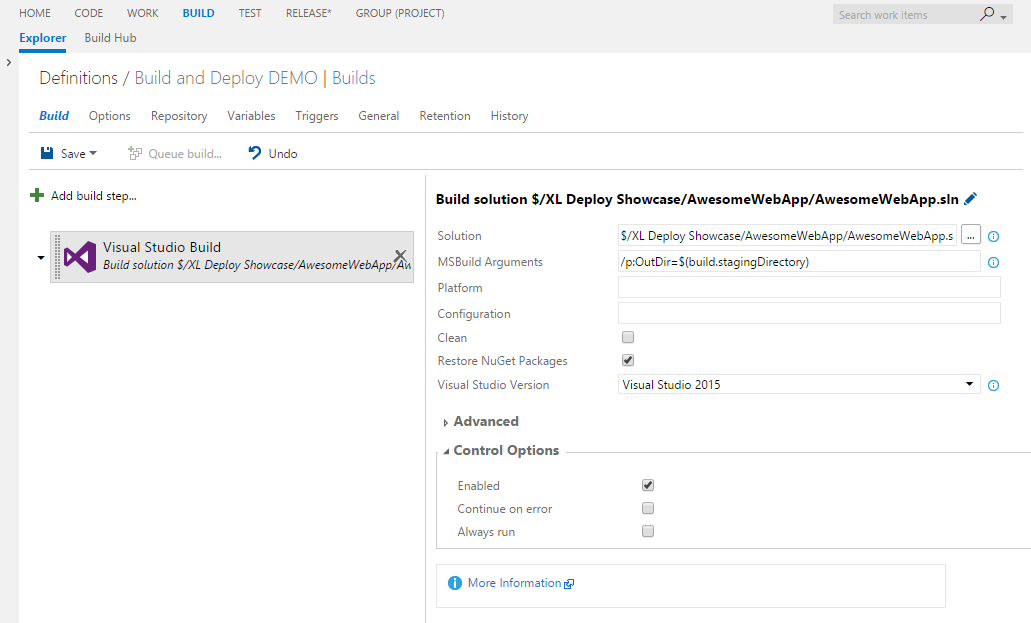The height and width of the screenshot is (623, 1031).
Task: Open the More Information link
Action: (x=514, y=583)
